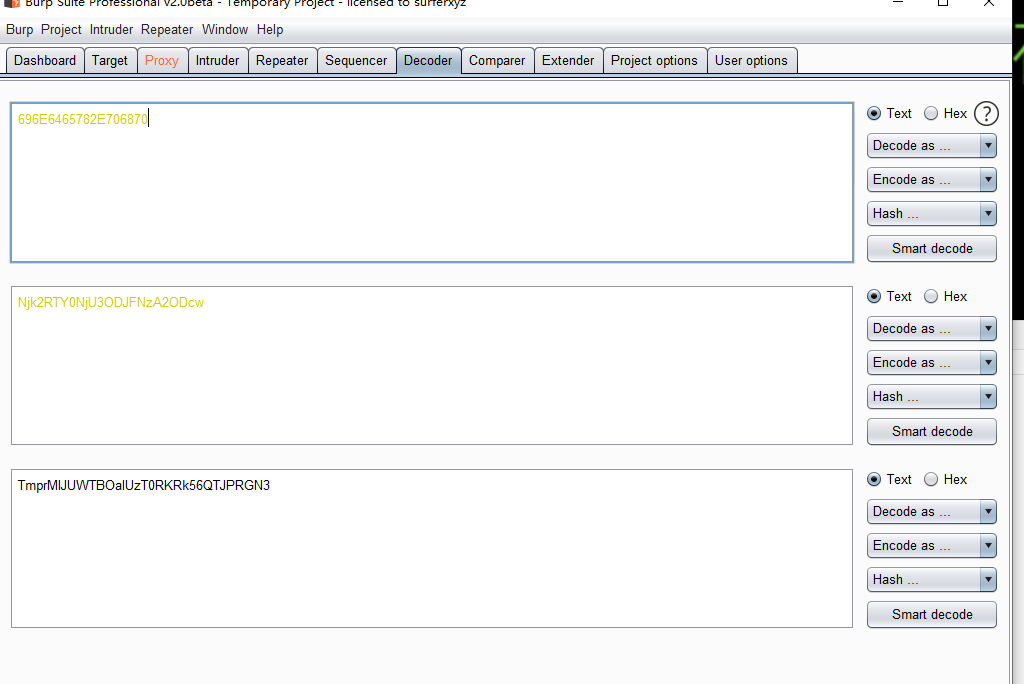Maximize the Burp Suite window
This screenshot has height=684, width=1024.
[943, 3]
